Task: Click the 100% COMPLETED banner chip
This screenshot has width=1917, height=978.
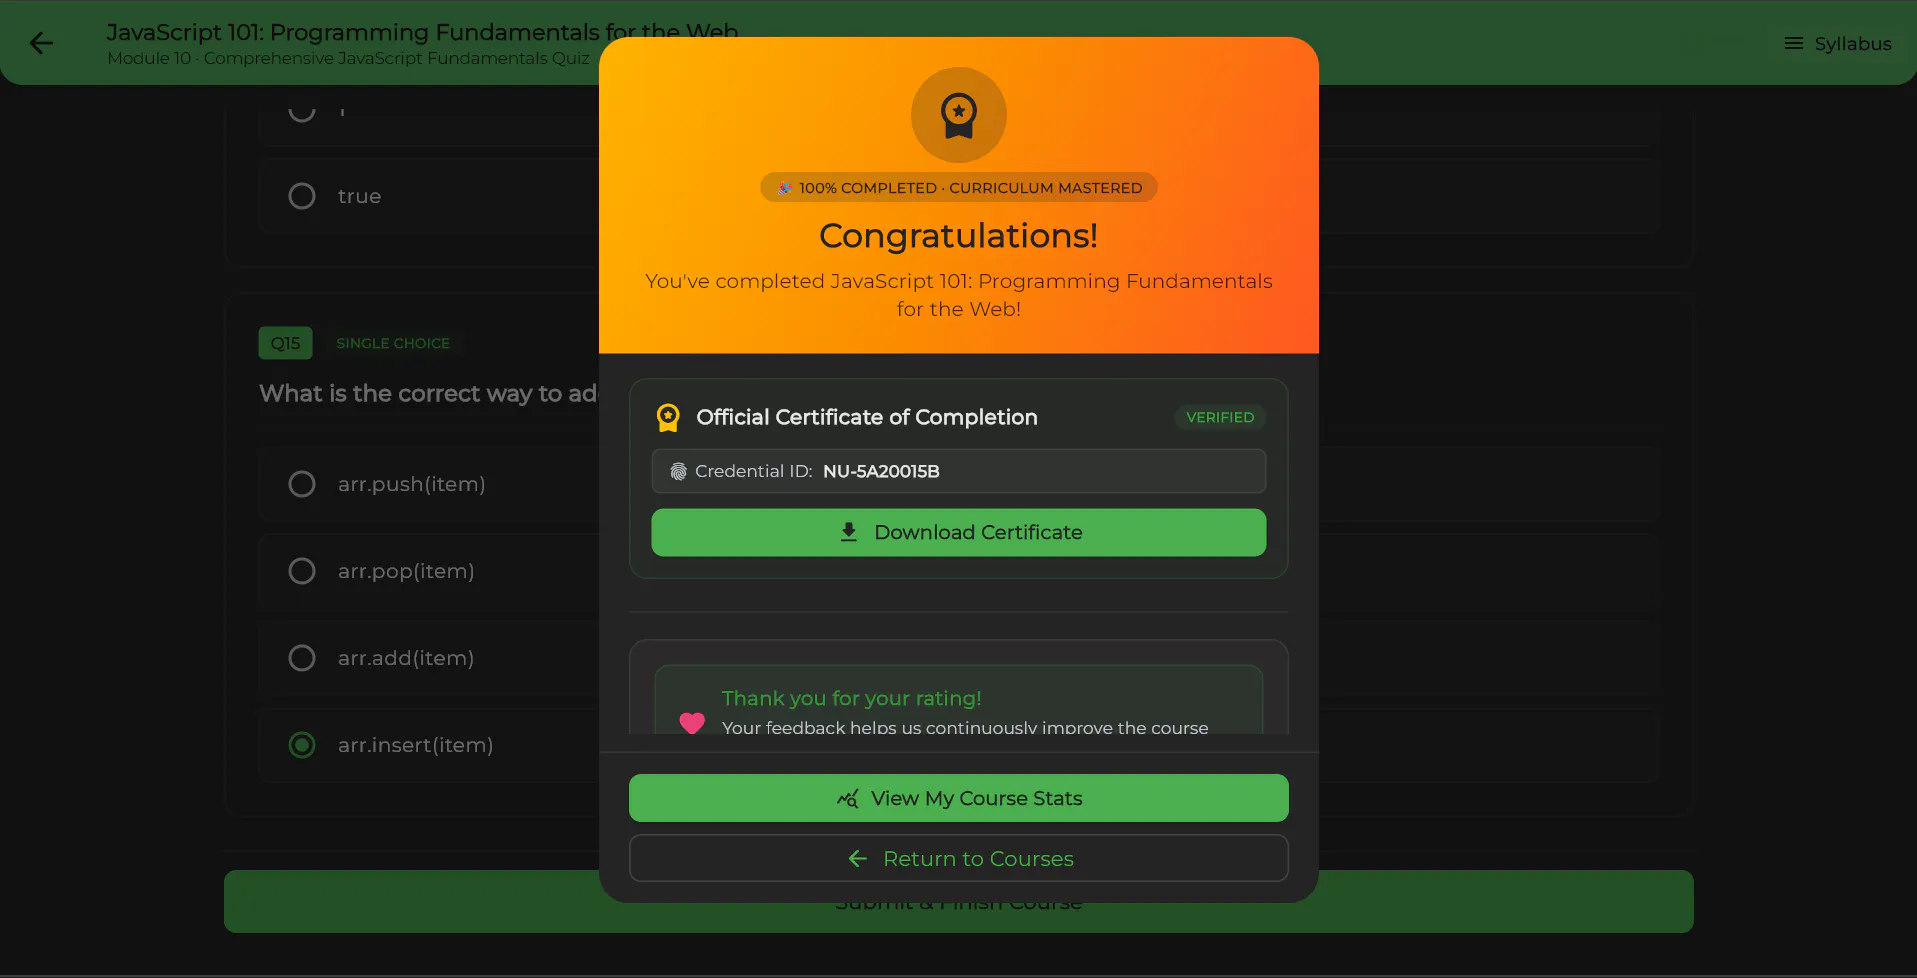Action: click(x=958, y=187)
